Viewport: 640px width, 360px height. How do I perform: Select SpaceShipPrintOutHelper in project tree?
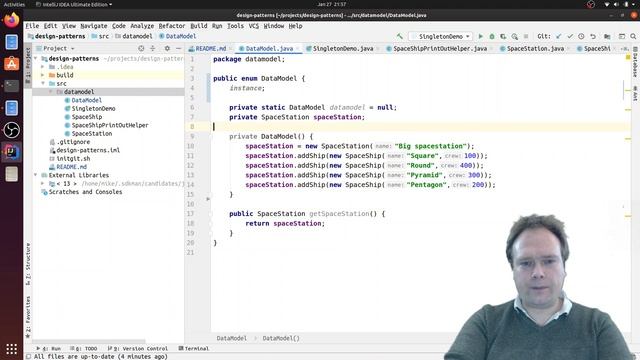(x=110, y=125)
